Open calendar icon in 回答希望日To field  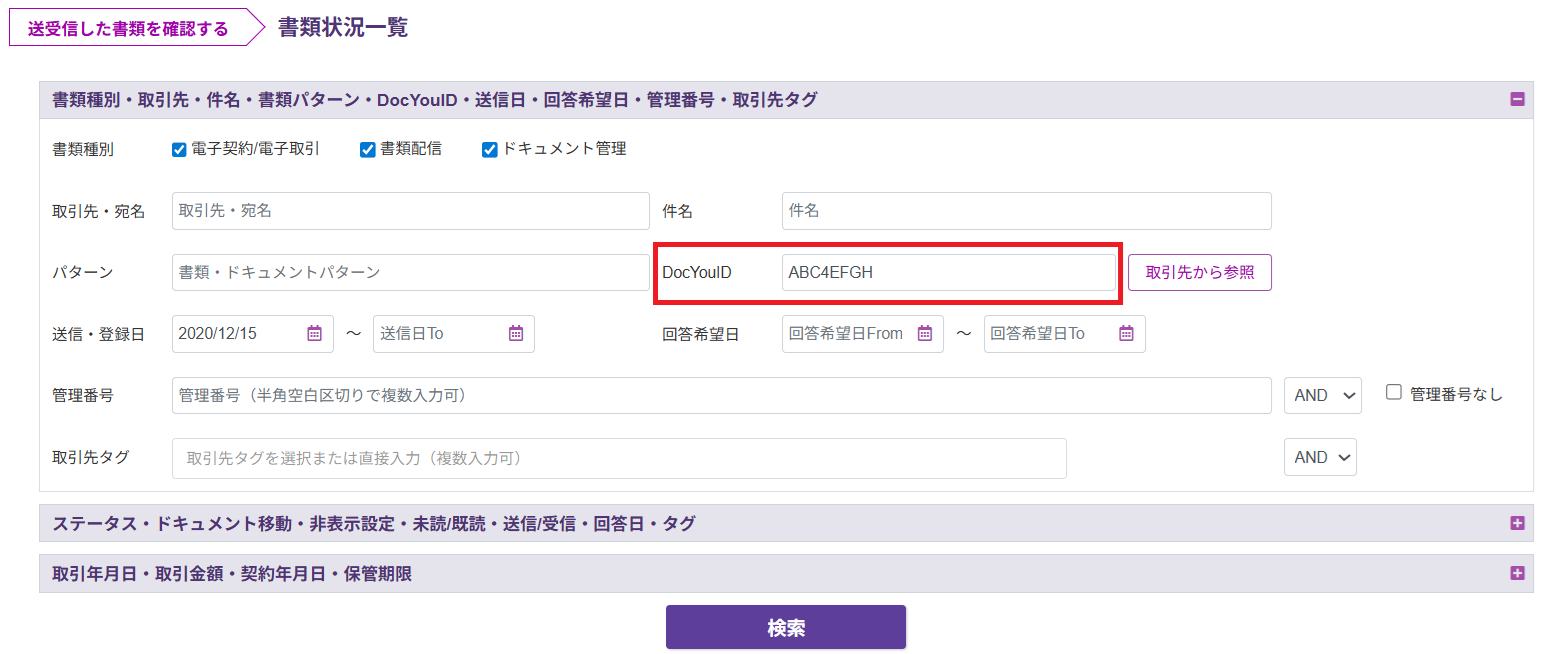pyautogui.click(x=1126, y=333)
